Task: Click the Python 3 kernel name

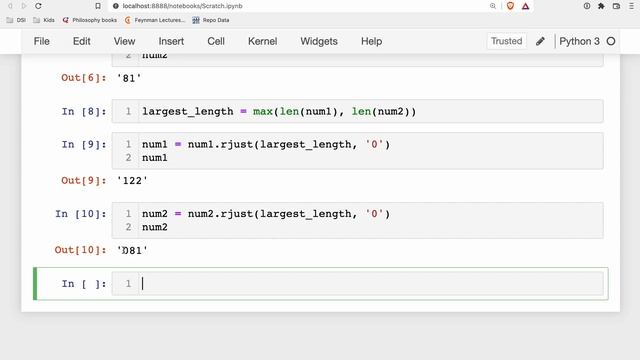Action: (x=579, y=41)
